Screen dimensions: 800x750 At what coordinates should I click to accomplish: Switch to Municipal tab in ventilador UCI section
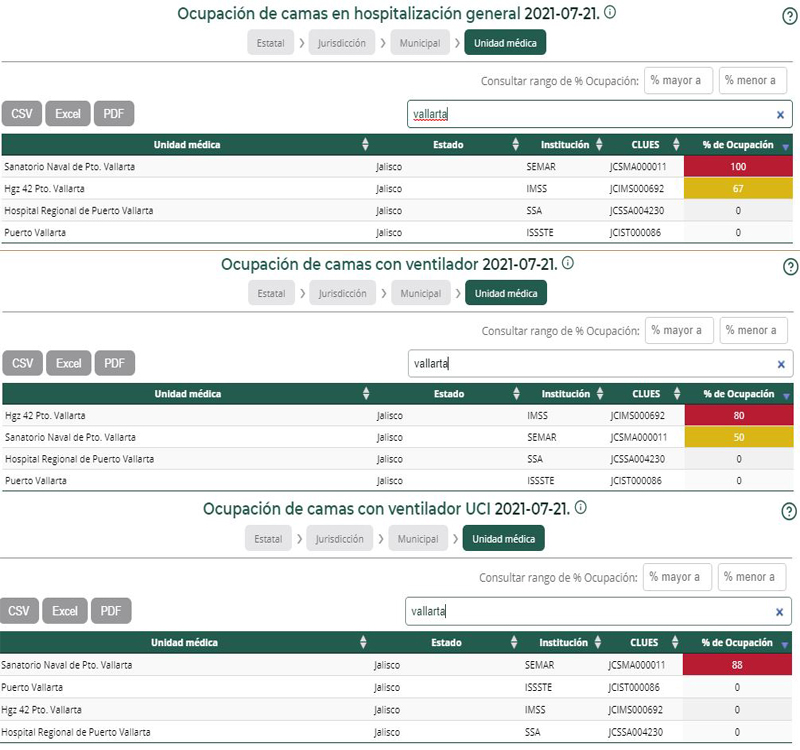point(418,538)
